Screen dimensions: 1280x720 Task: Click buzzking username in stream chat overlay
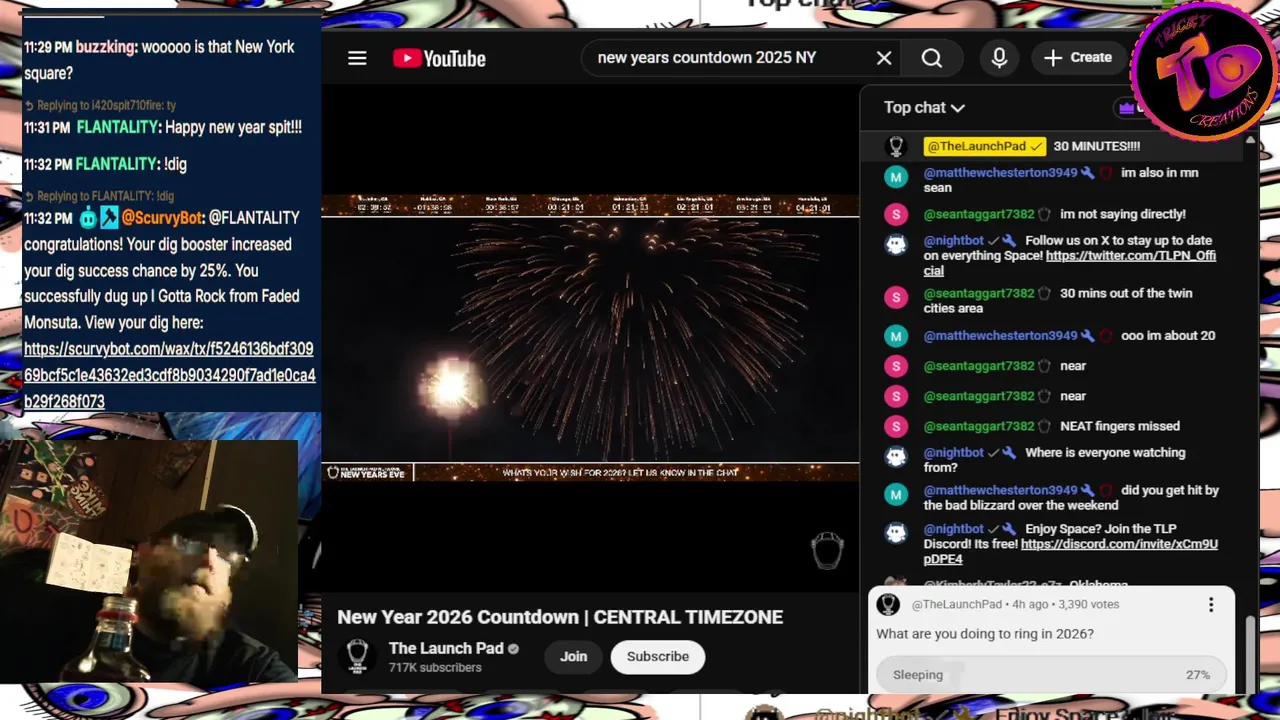[105, 47]
